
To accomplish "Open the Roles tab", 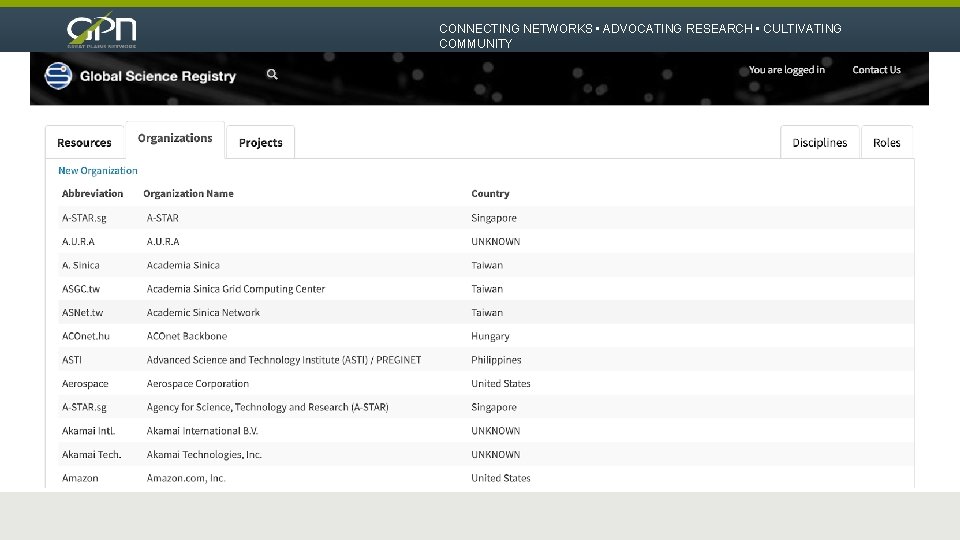I will pyautogui.click(x=887, y=143).
